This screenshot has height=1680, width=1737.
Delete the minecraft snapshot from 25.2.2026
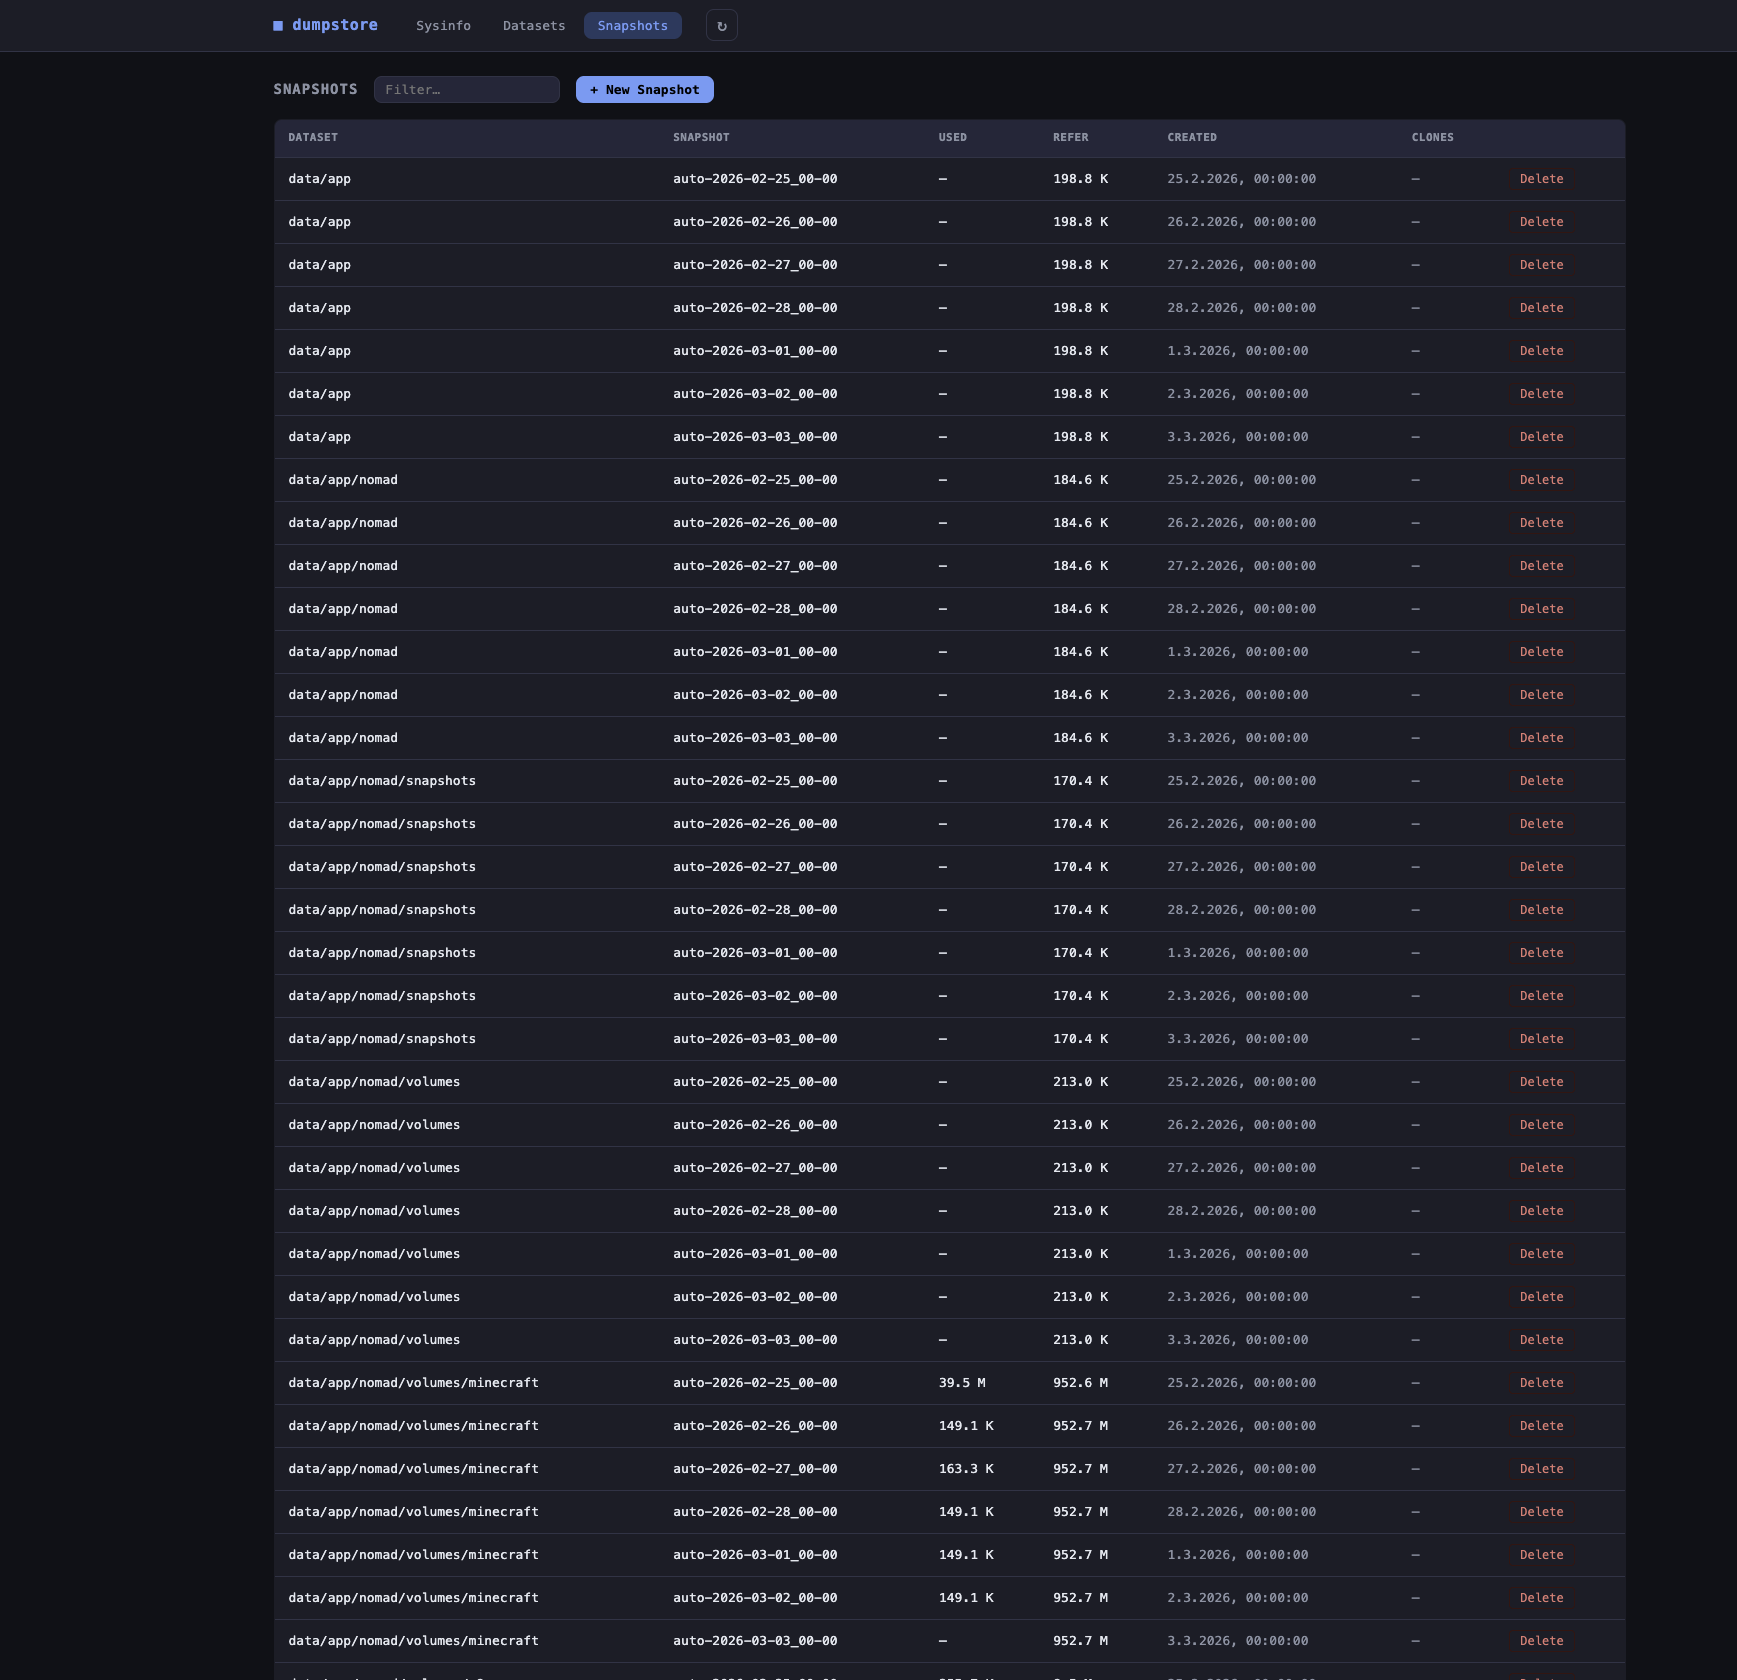(1541, 1382)
